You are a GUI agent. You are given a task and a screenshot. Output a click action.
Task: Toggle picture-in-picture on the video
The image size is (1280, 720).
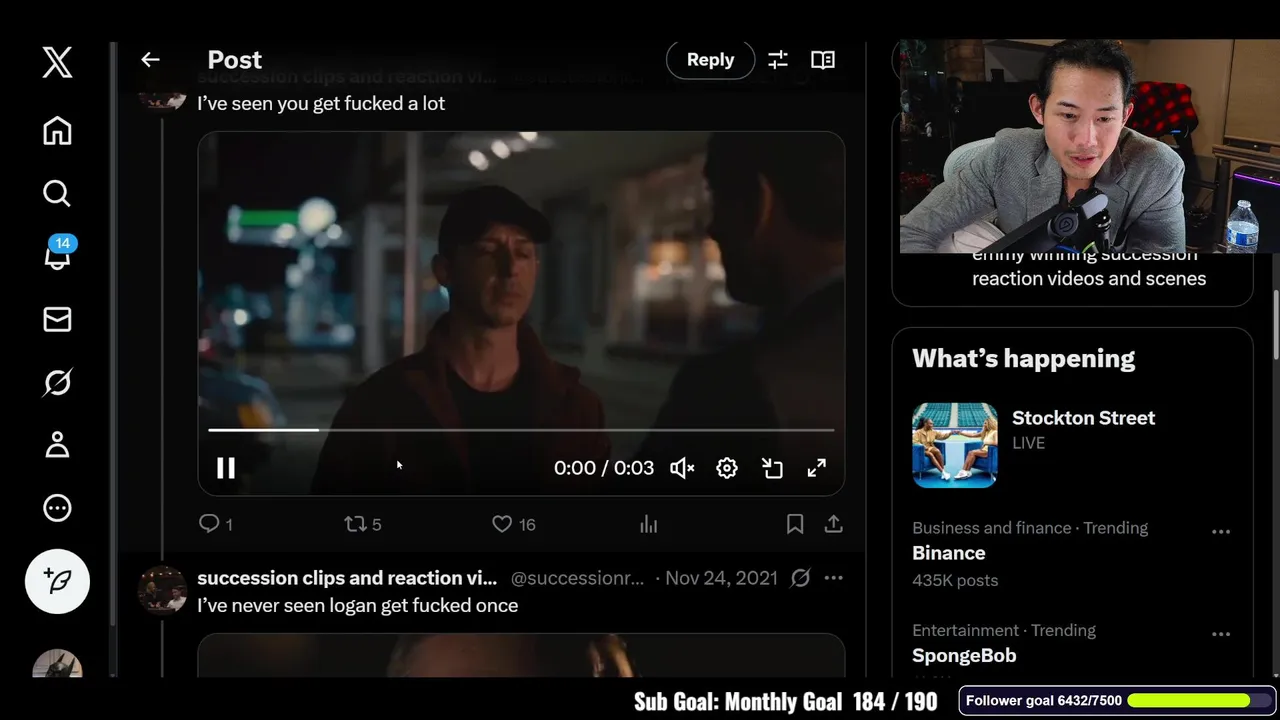pos(772,468)
